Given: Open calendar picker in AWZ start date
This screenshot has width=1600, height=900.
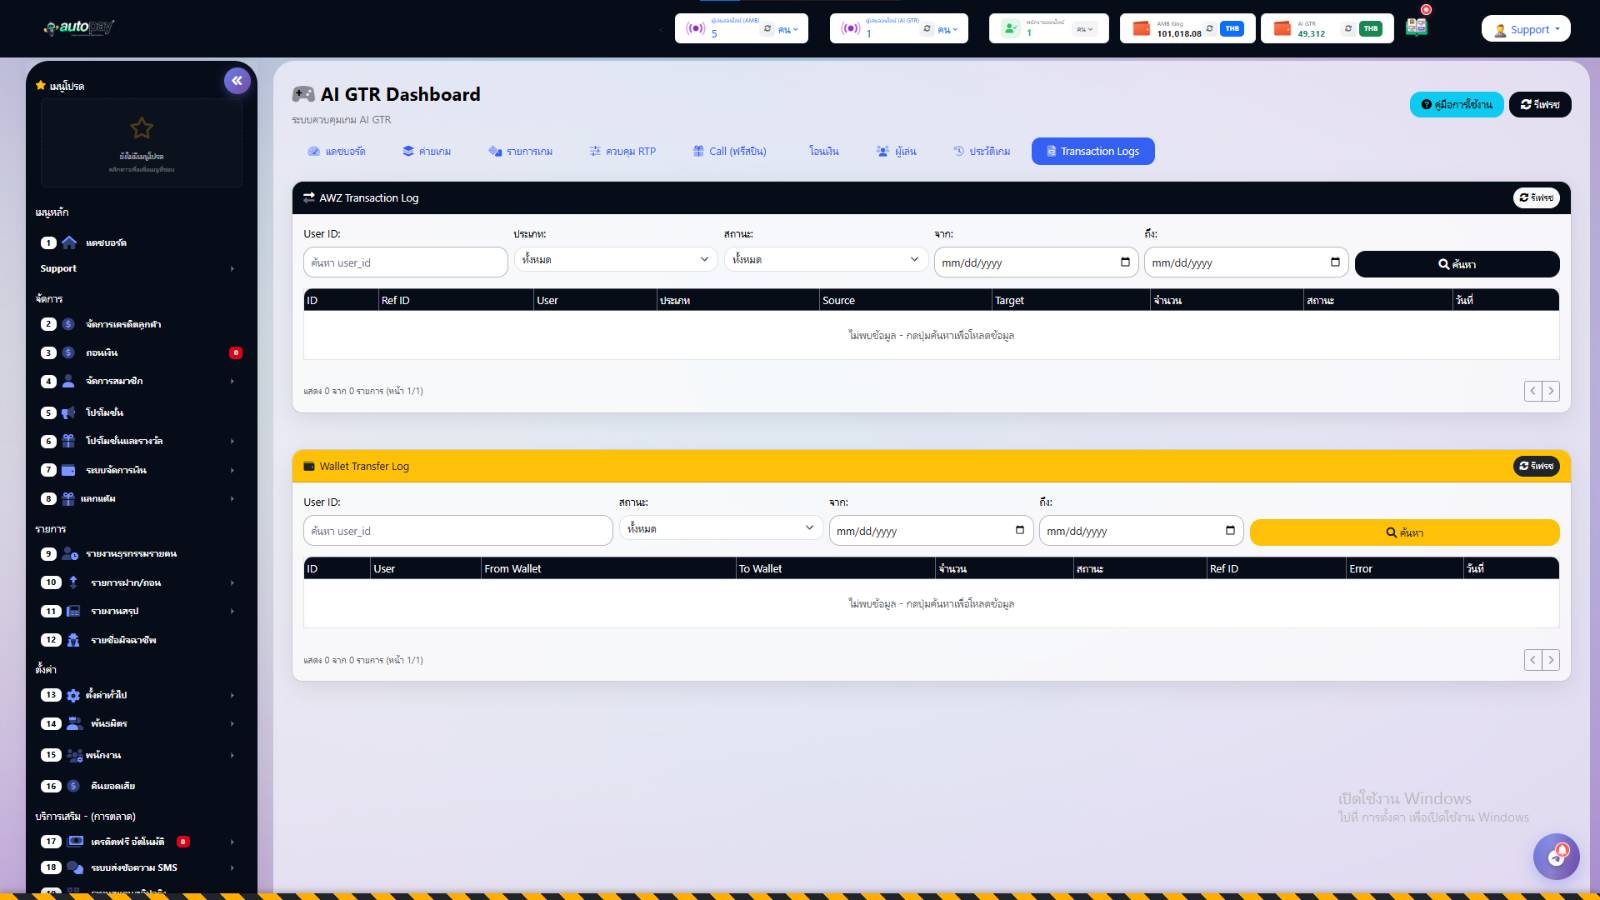Looking at the screenshot, I should (1125, 262).
